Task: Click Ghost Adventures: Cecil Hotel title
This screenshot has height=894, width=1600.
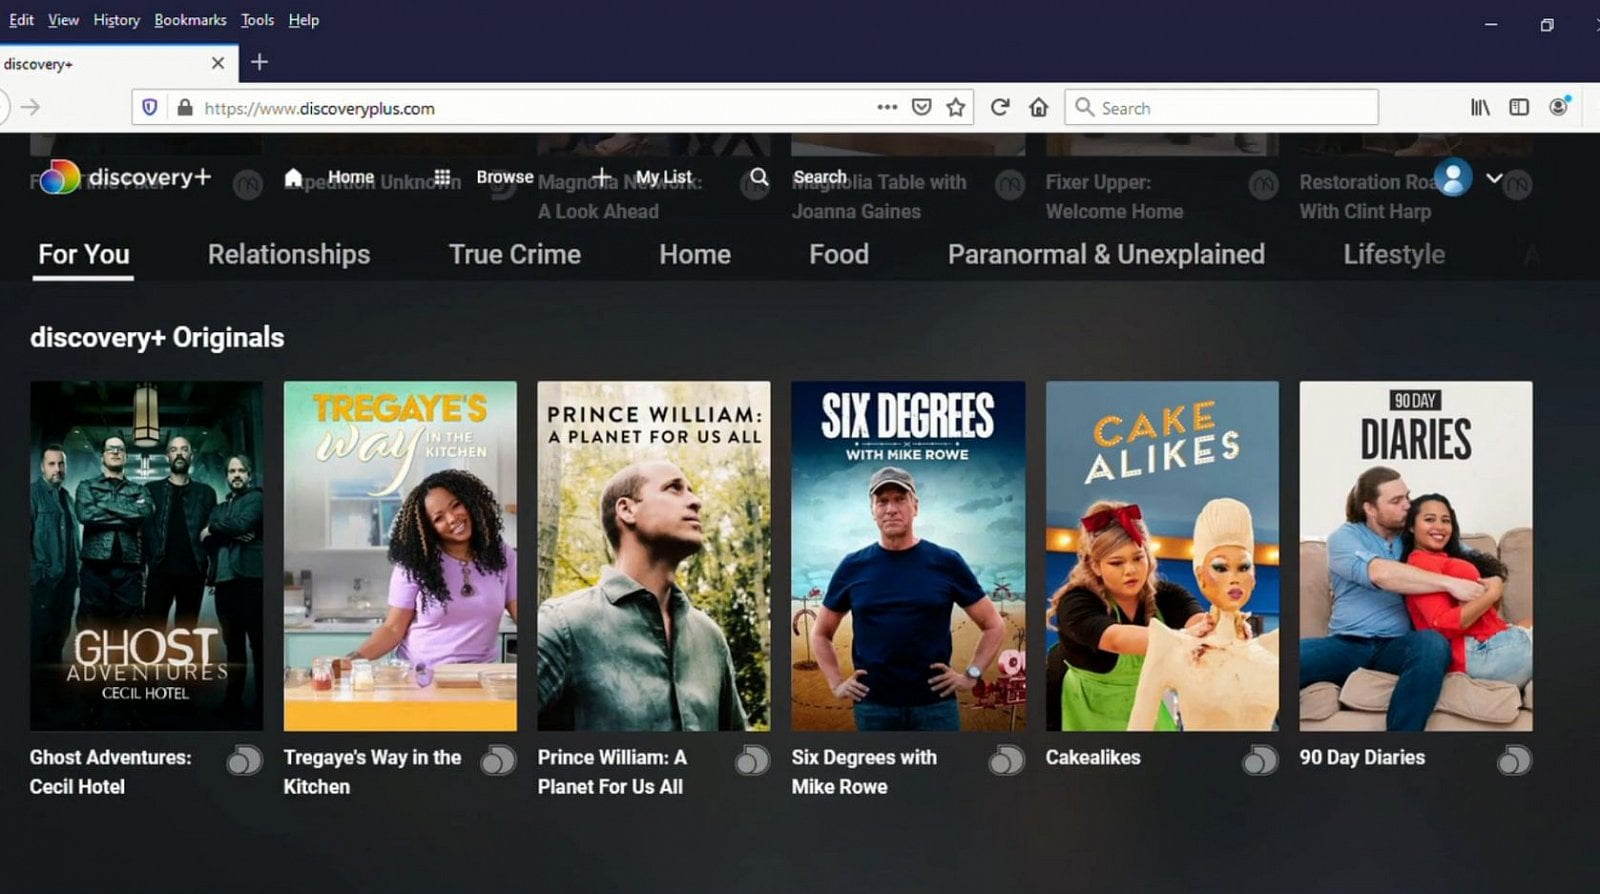Action: [x=110, y=772]
